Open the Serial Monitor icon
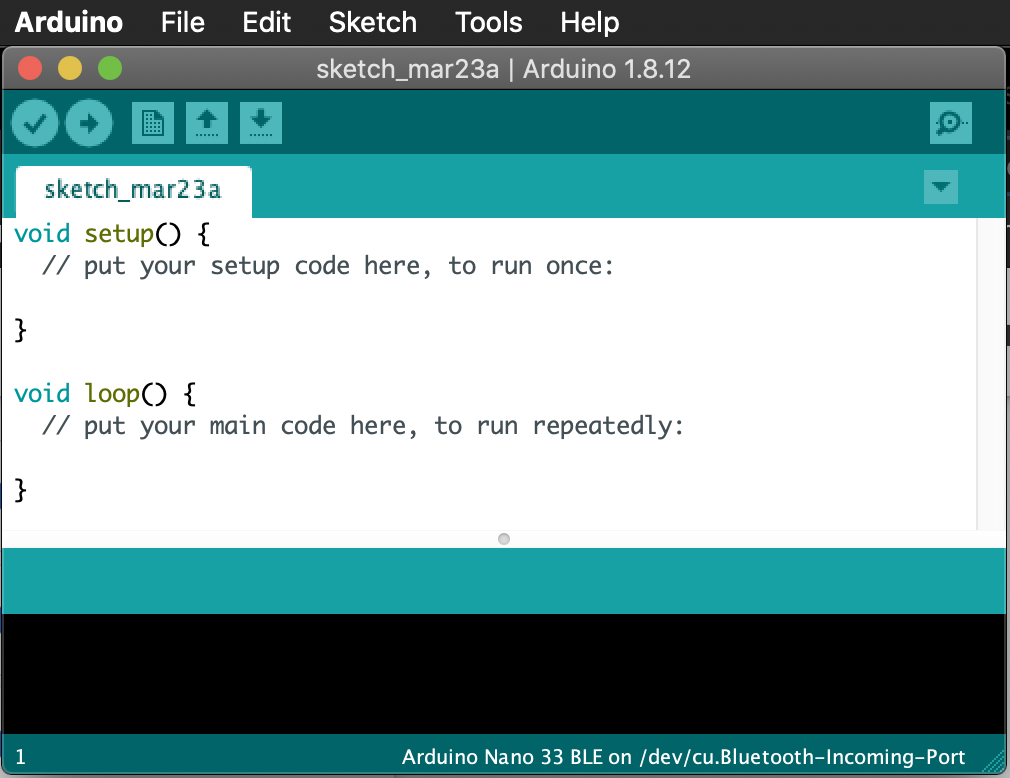The height and width of the screenshot is (778, 1010). point(950,122)
